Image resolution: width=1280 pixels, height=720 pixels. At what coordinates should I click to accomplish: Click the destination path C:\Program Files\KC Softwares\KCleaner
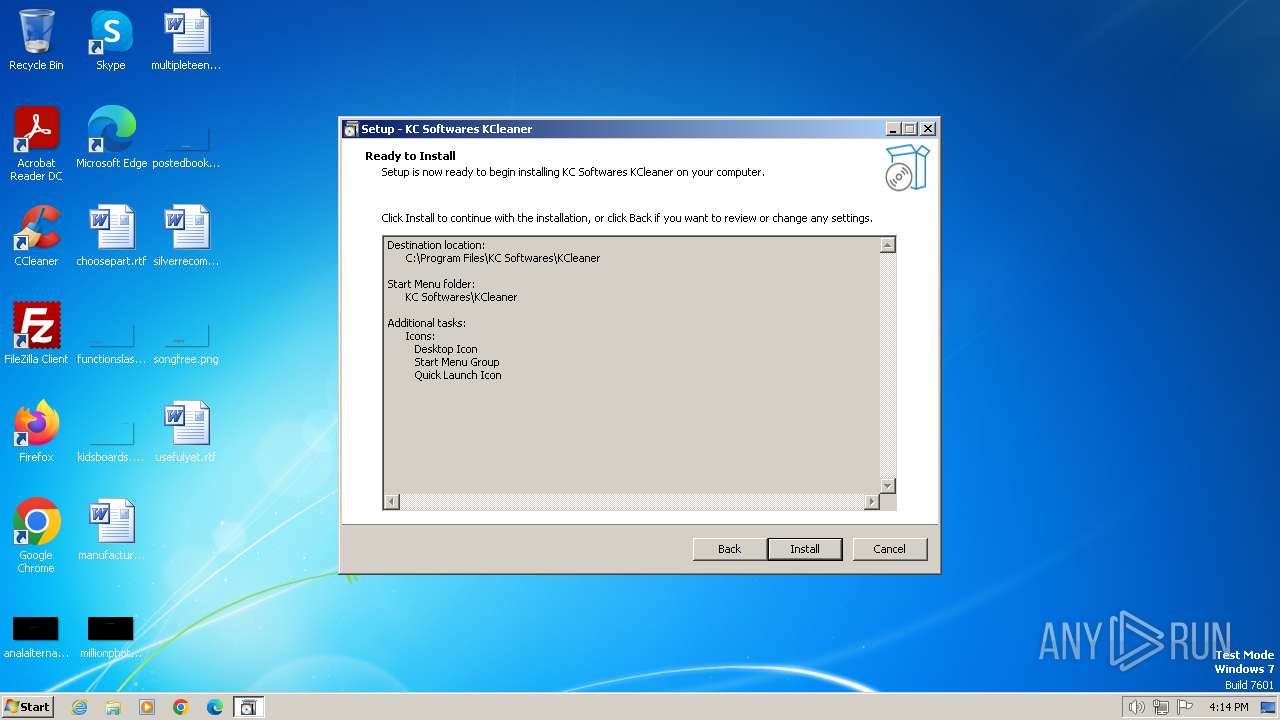click(503, 258)
